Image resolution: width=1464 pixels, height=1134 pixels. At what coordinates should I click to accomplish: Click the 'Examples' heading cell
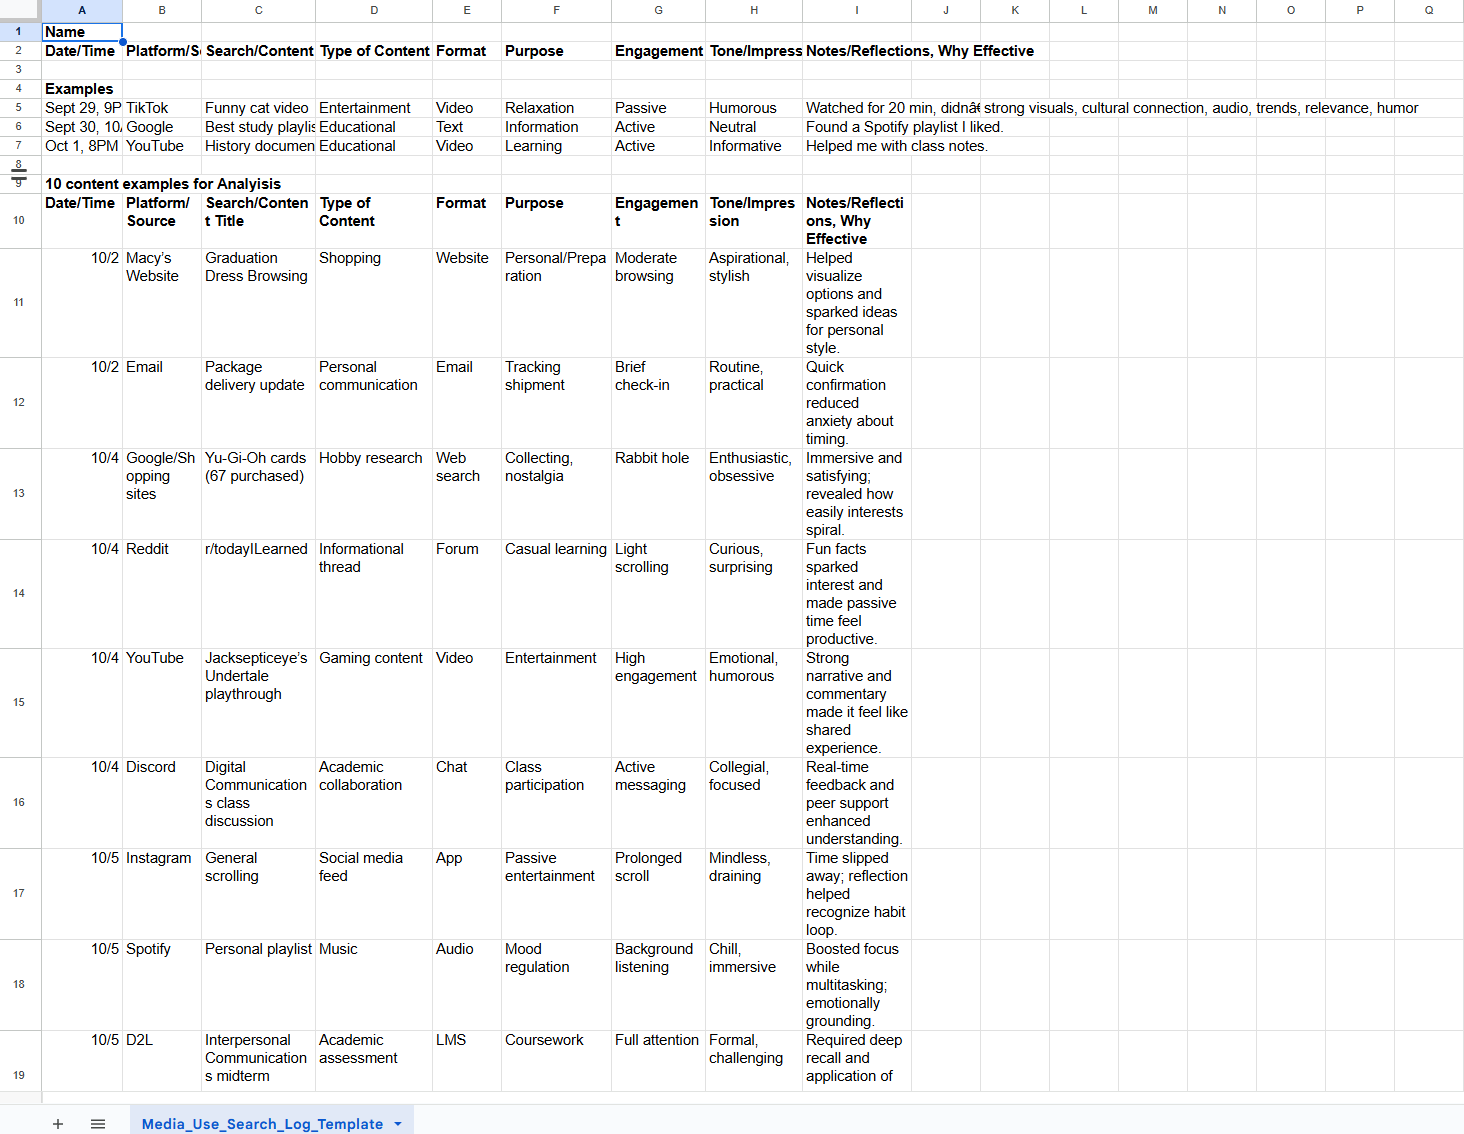pos(80,89)
